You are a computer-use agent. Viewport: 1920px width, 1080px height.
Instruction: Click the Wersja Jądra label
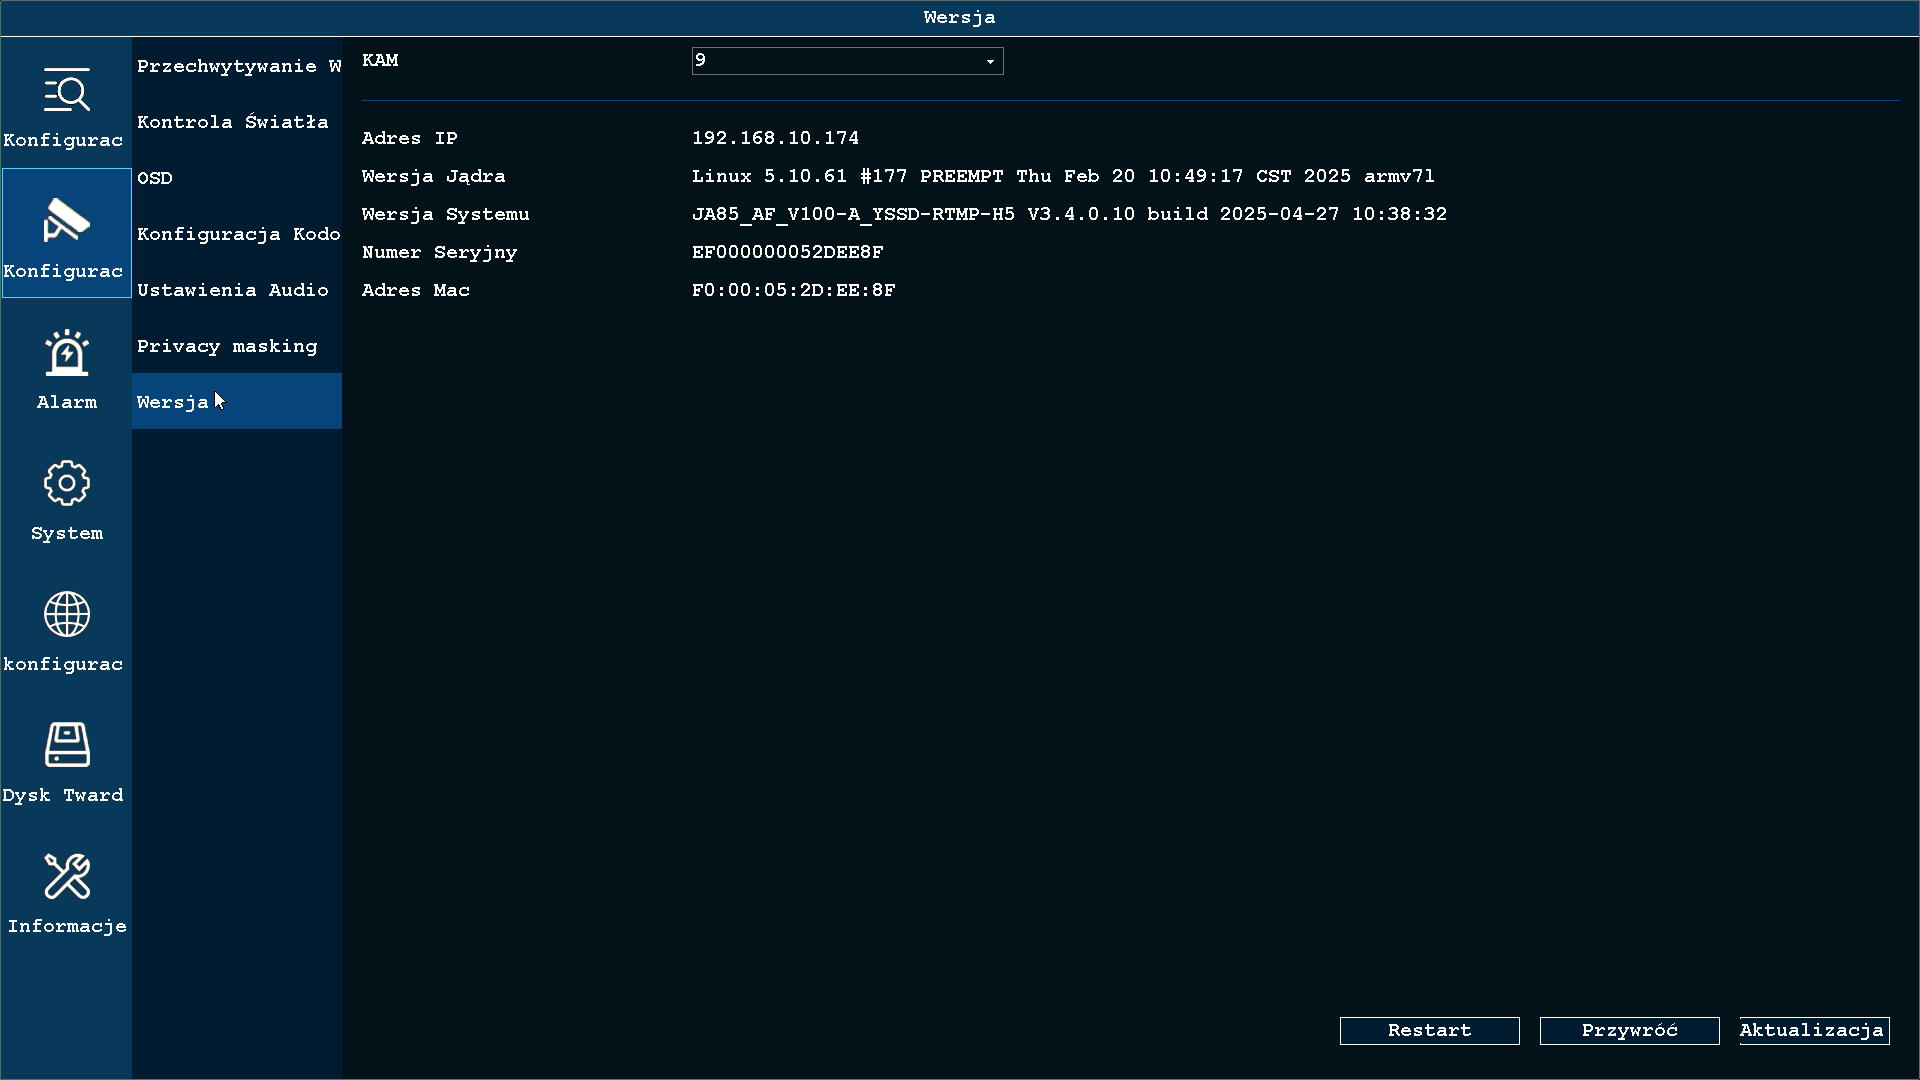click(433, 177)
